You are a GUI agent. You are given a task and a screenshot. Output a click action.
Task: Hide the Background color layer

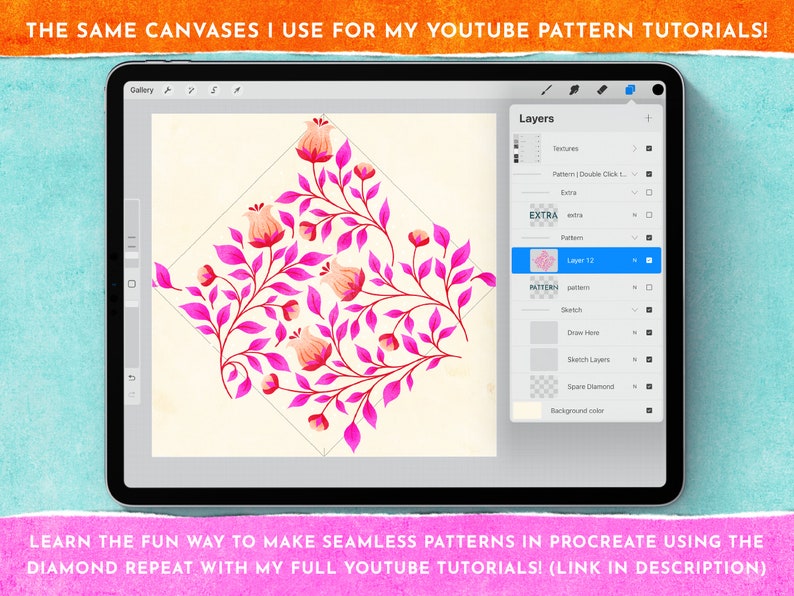tap(649, 411)
